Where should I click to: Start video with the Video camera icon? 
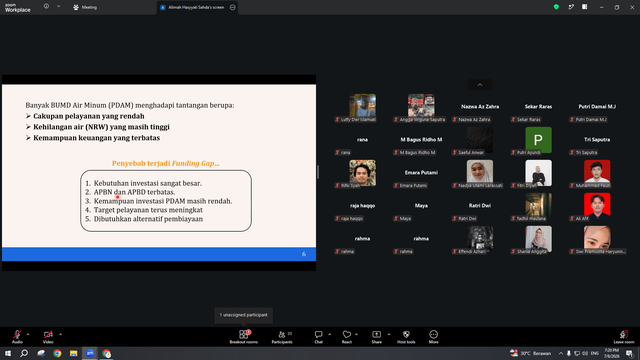pos(48,334)
